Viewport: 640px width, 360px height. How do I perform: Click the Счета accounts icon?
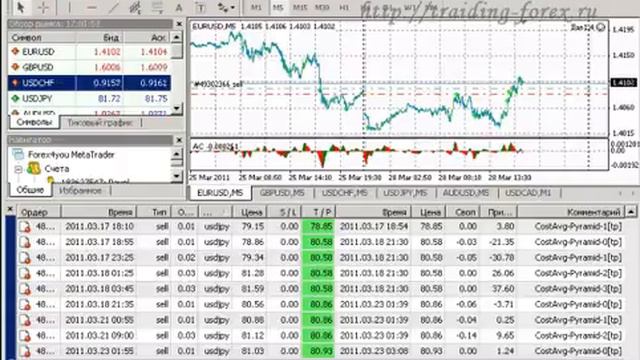pyautogui.click(x=33, y=168)
